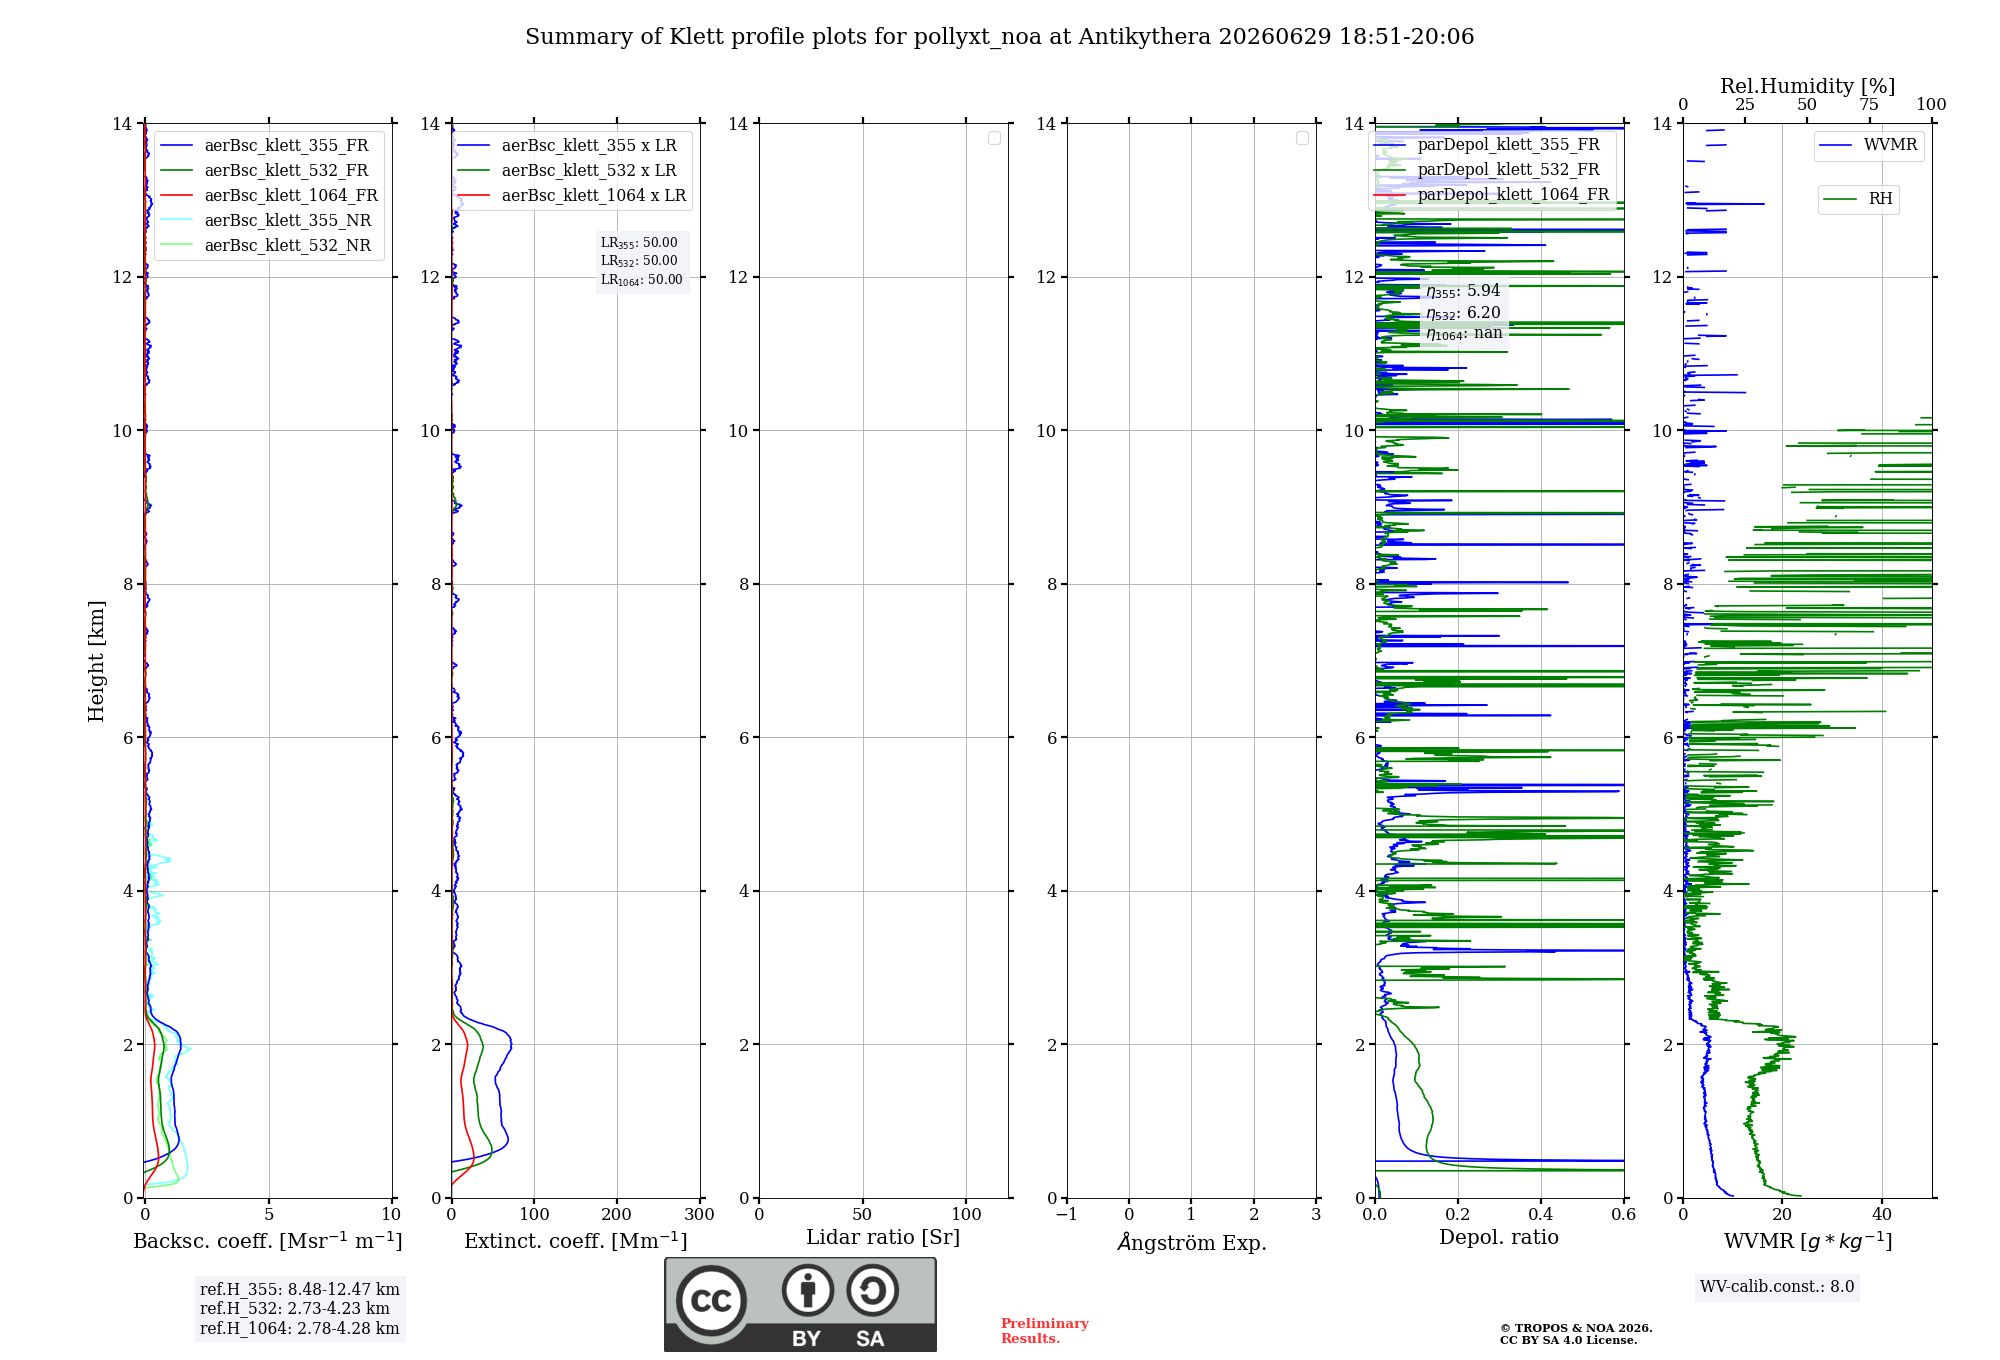Screen dimensions: 2000x1360
Task: Click the © TROPOS & NOA 2026 copyright text
Action: (1576, 1329)
